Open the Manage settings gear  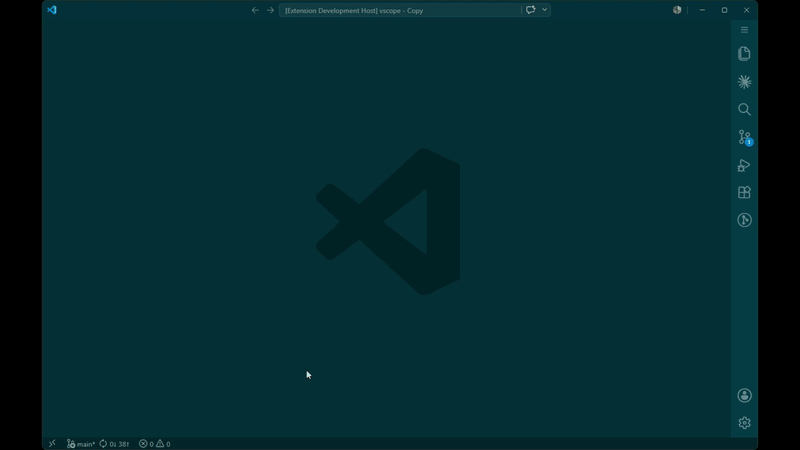pos(744,423)
